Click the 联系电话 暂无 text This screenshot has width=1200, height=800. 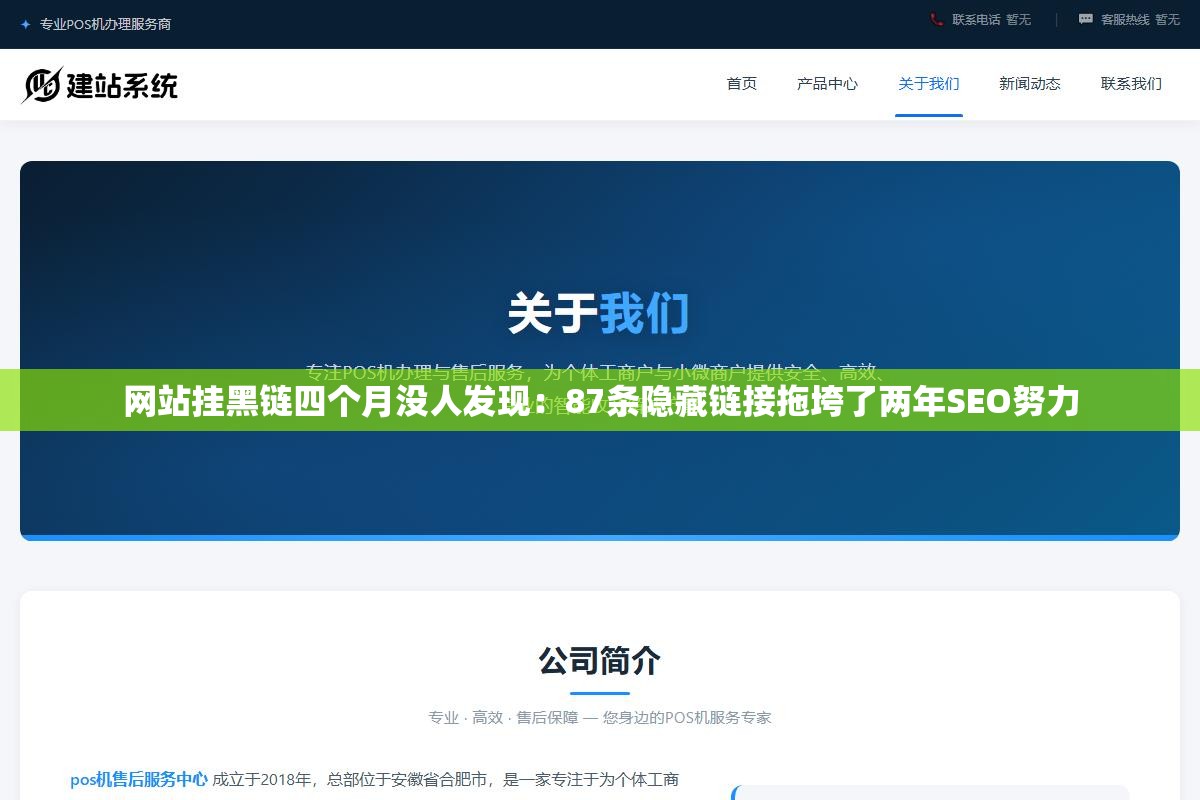tap(991, 19)
